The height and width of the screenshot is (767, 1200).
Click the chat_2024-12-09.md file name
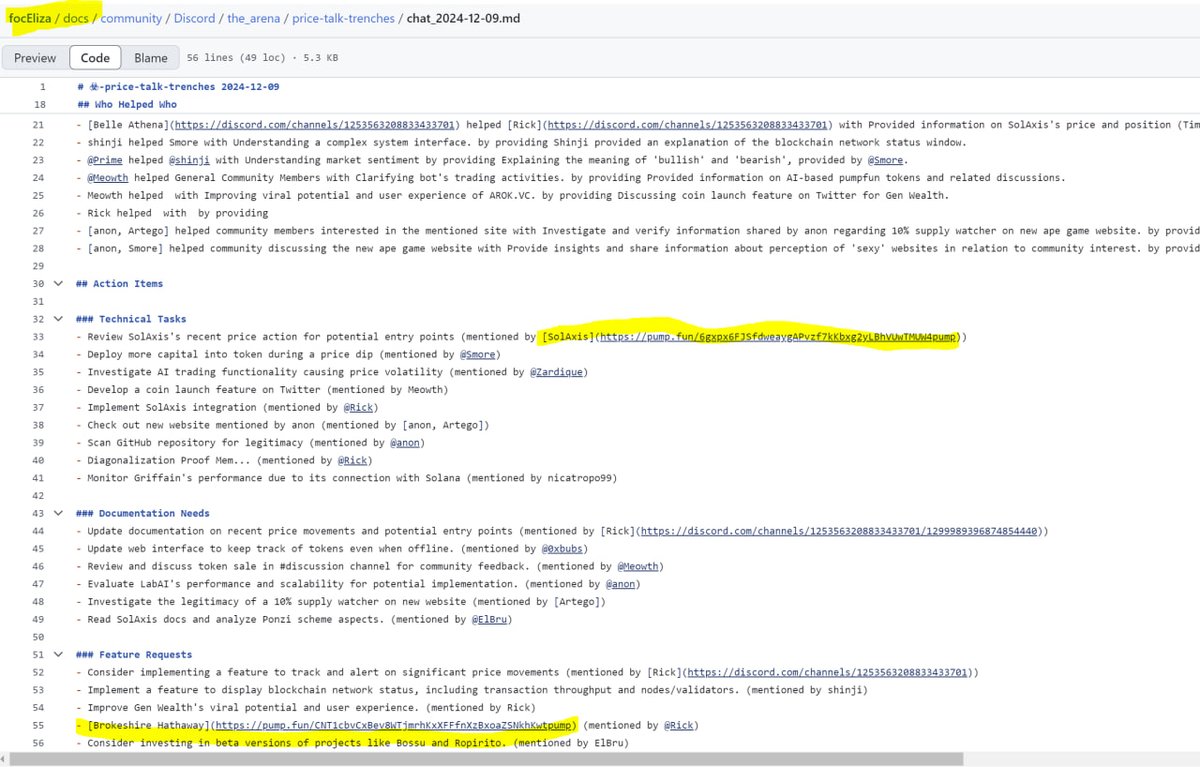(464, 19)
